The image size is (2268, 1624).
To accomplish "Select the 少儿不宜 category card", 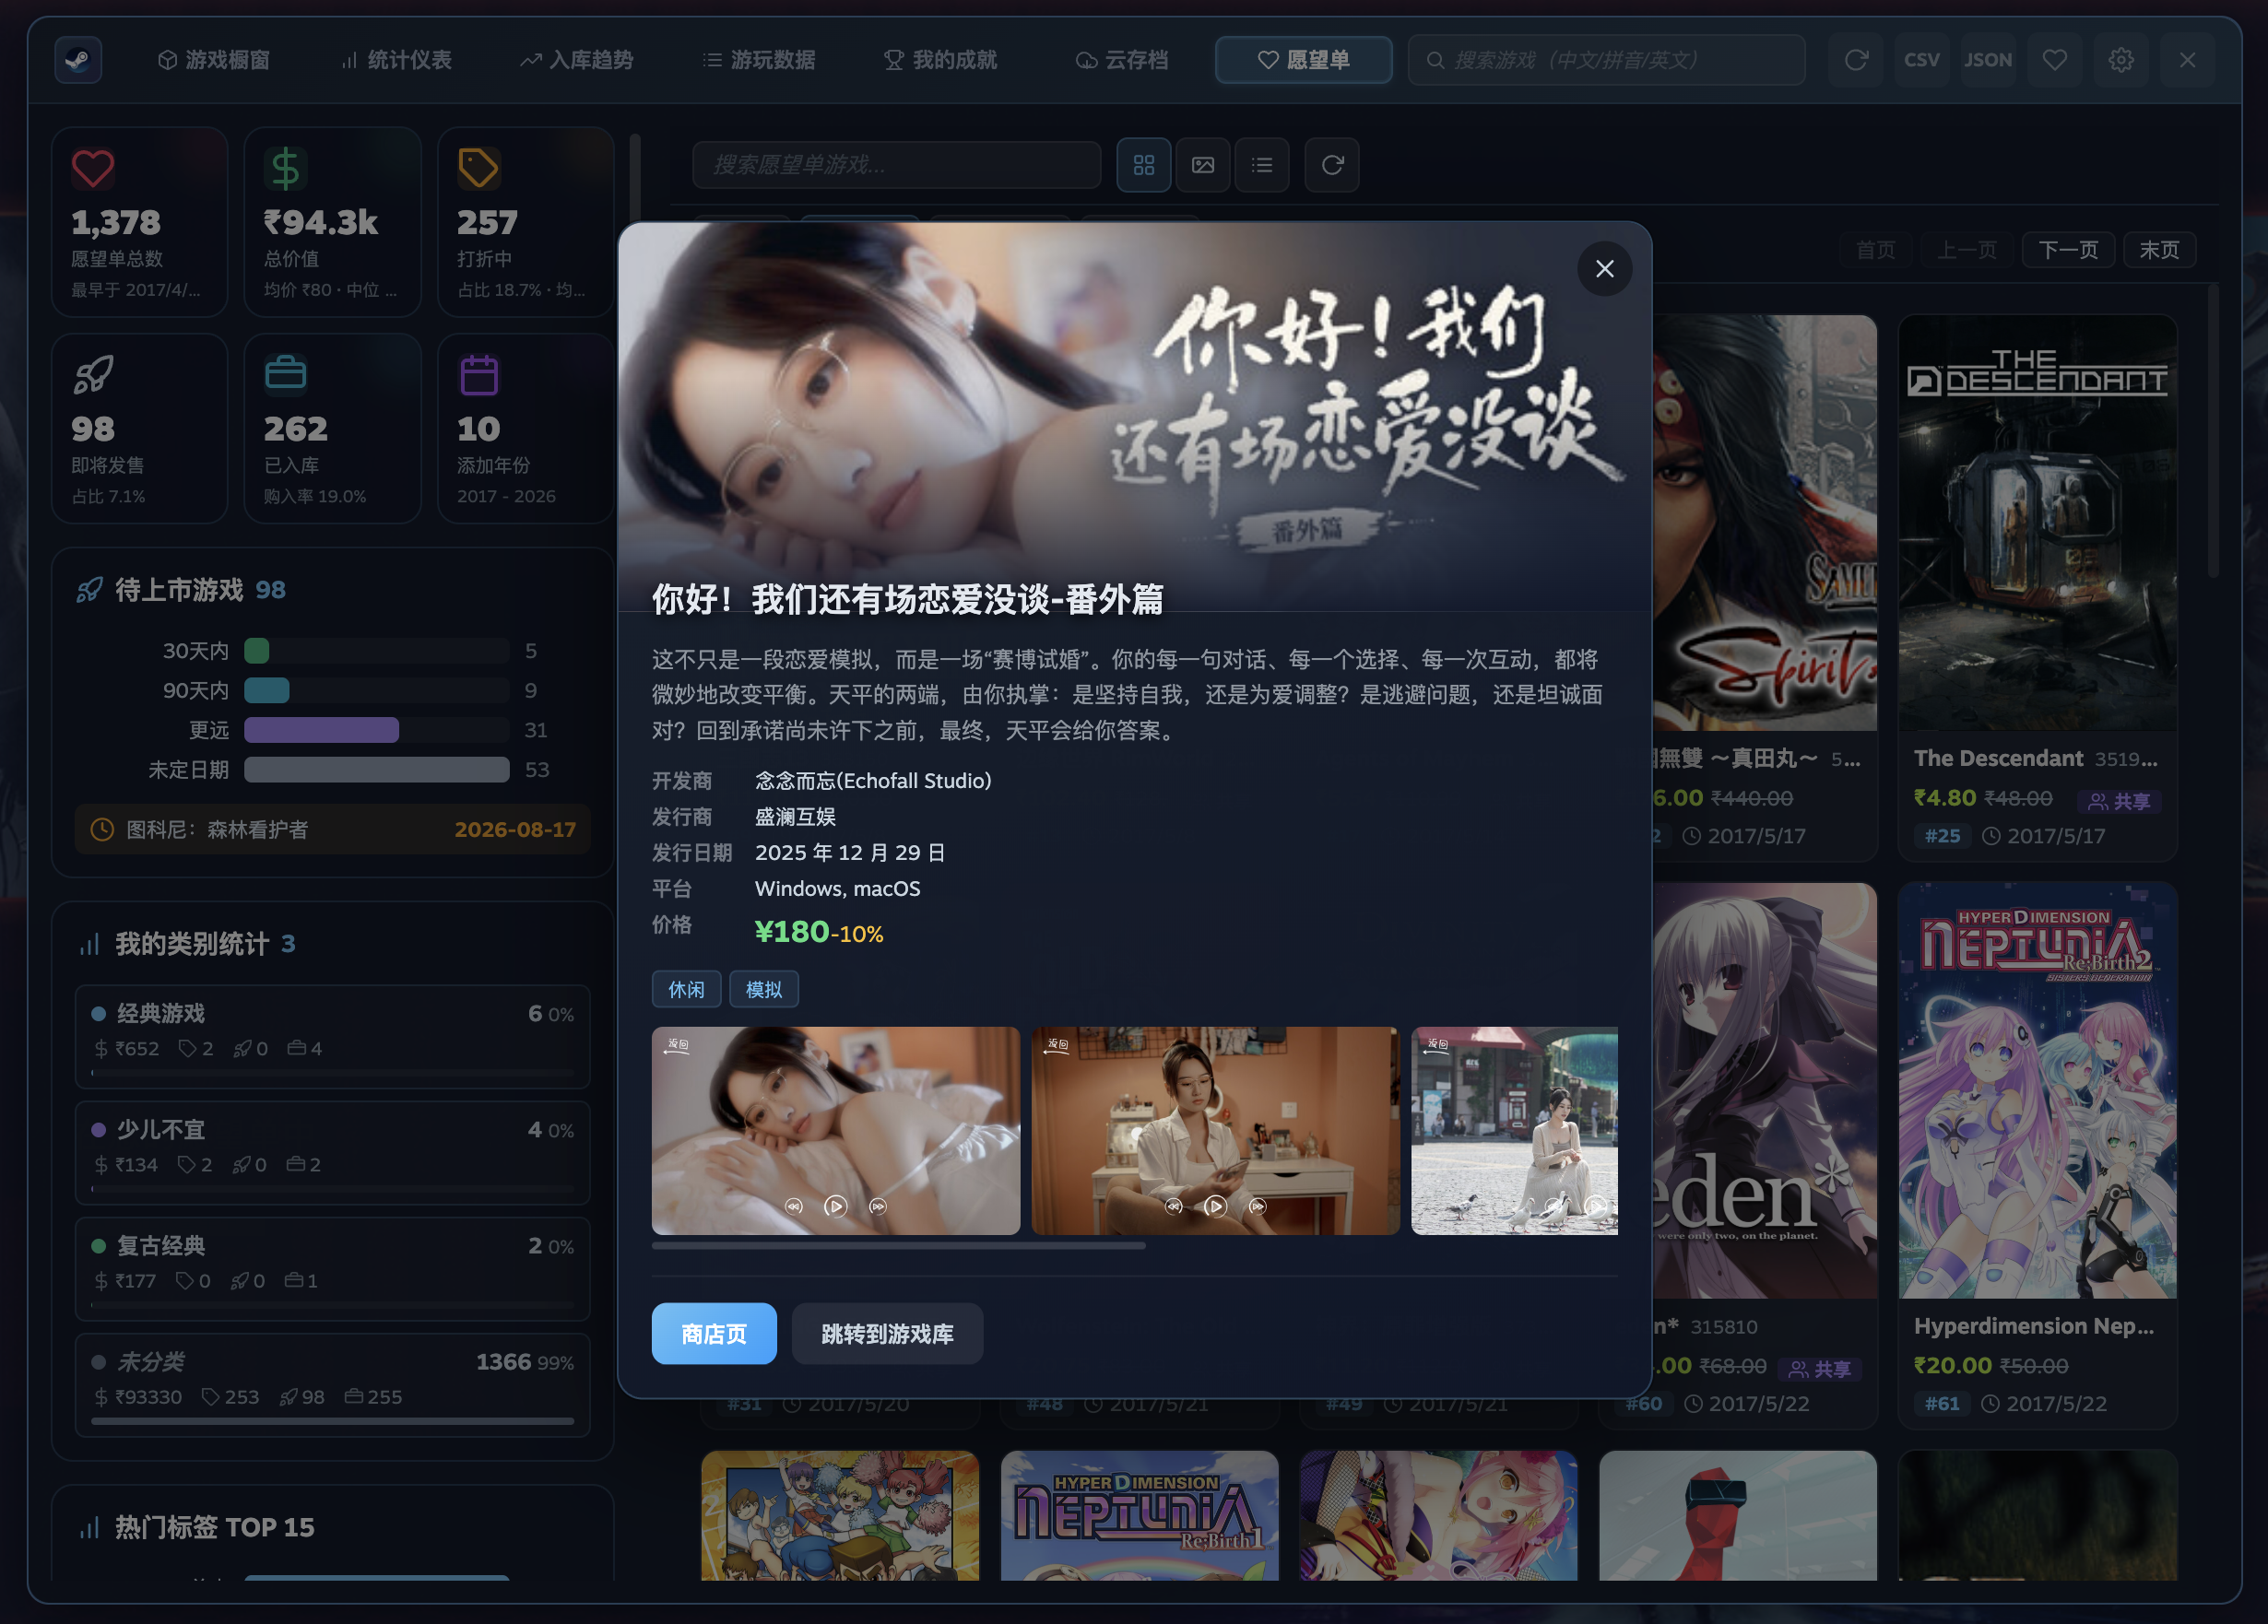I will point(333,1153).
